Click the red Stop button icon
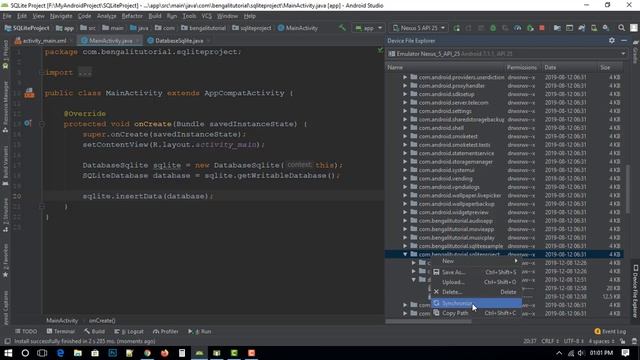 (542, 28)
